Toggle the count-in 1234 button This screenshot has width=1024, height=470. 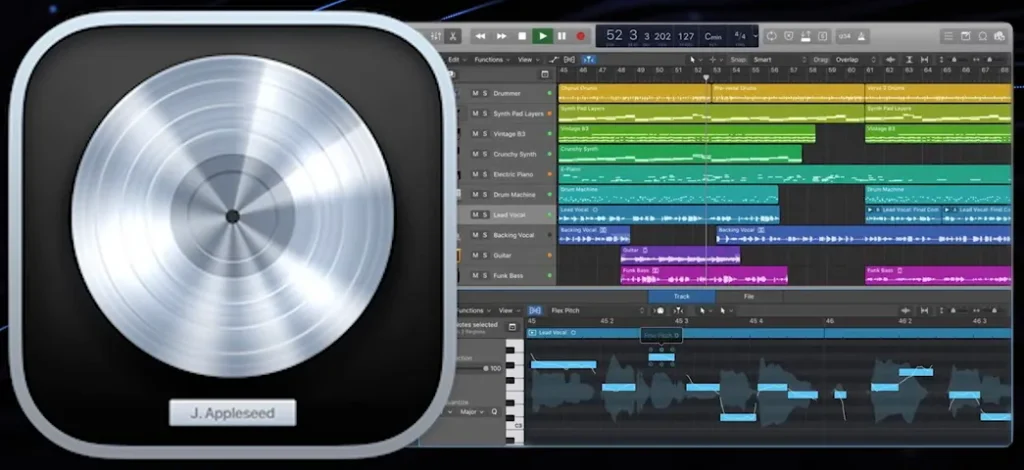tap(844, 37)
